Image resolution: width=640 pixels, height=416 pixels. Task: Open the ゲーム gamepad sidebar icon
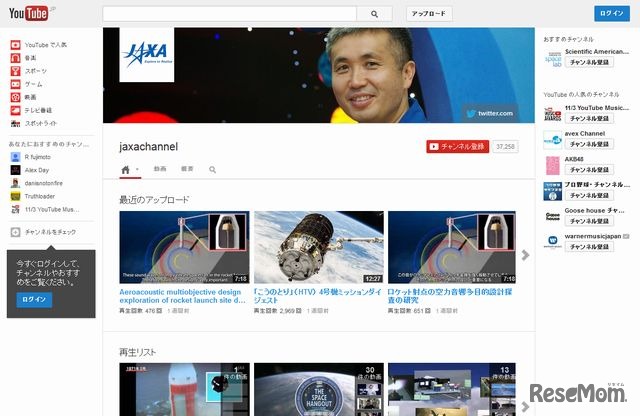(16, 84)
